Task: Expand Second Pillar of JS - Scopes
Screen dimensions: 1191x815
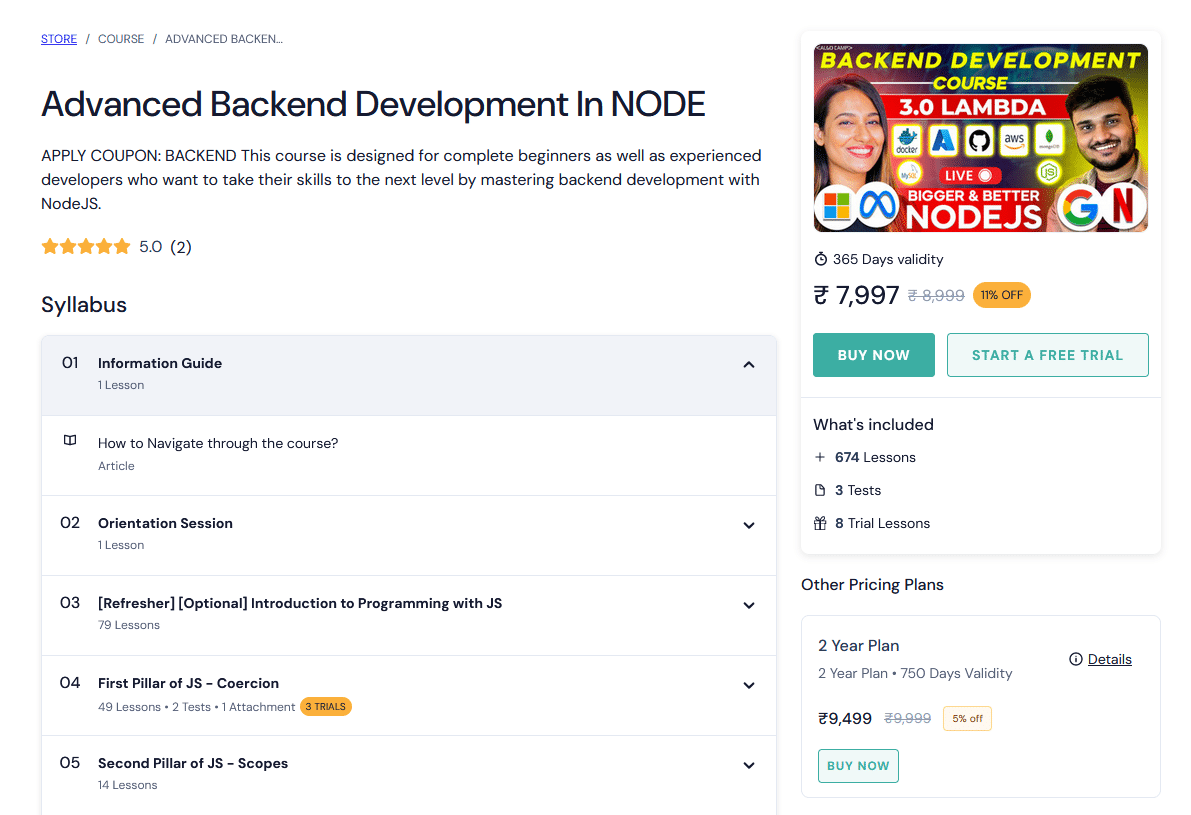Action: [x=748, y=765]
